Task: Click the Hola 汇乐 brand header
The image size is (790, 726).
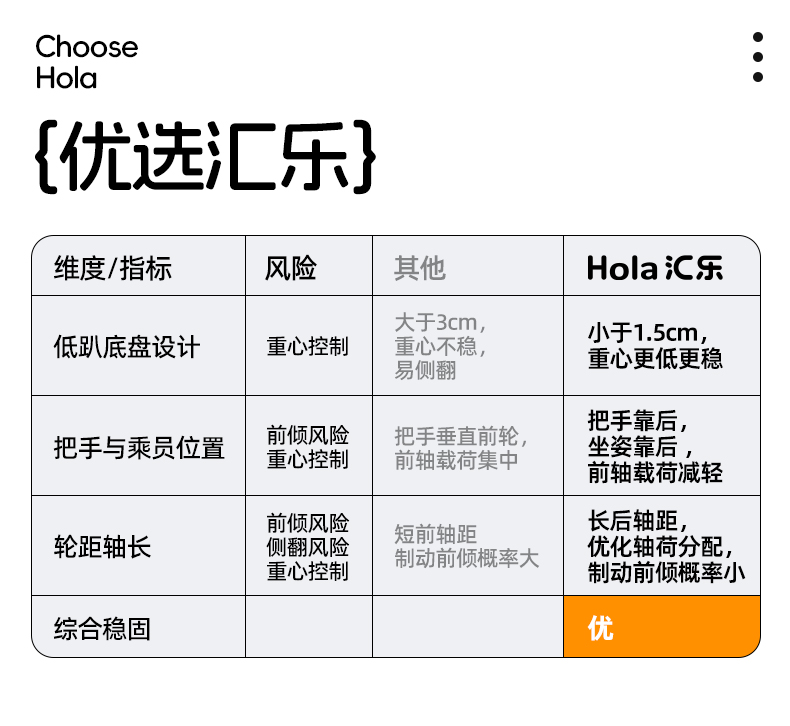Action: (655, 268)
